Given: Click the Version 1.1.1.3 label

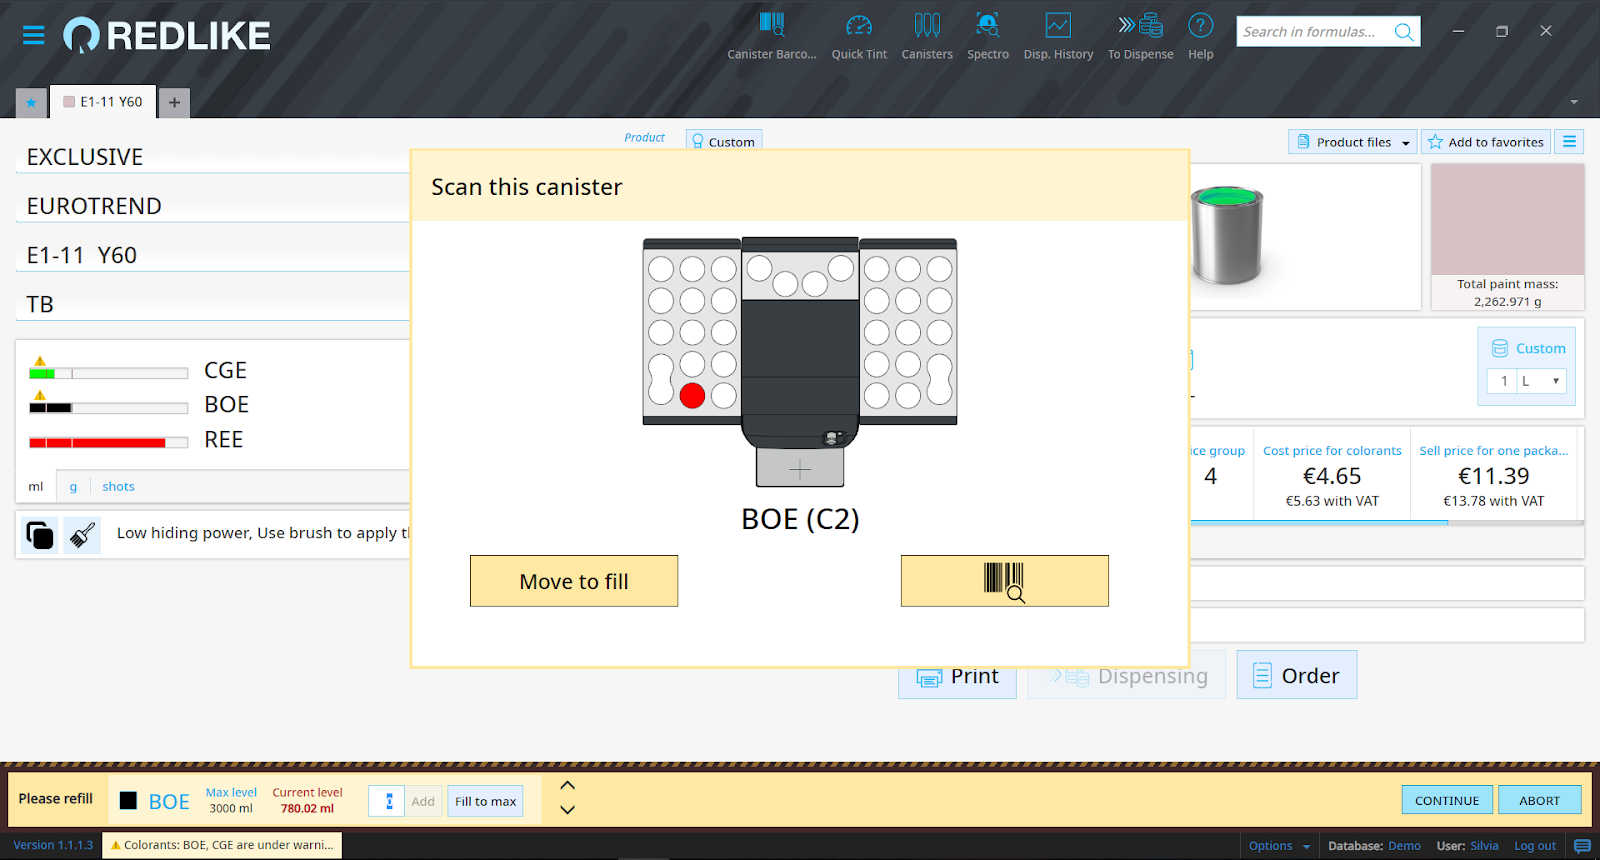Looking at the screenshot, I should click(x=53, y=845).
